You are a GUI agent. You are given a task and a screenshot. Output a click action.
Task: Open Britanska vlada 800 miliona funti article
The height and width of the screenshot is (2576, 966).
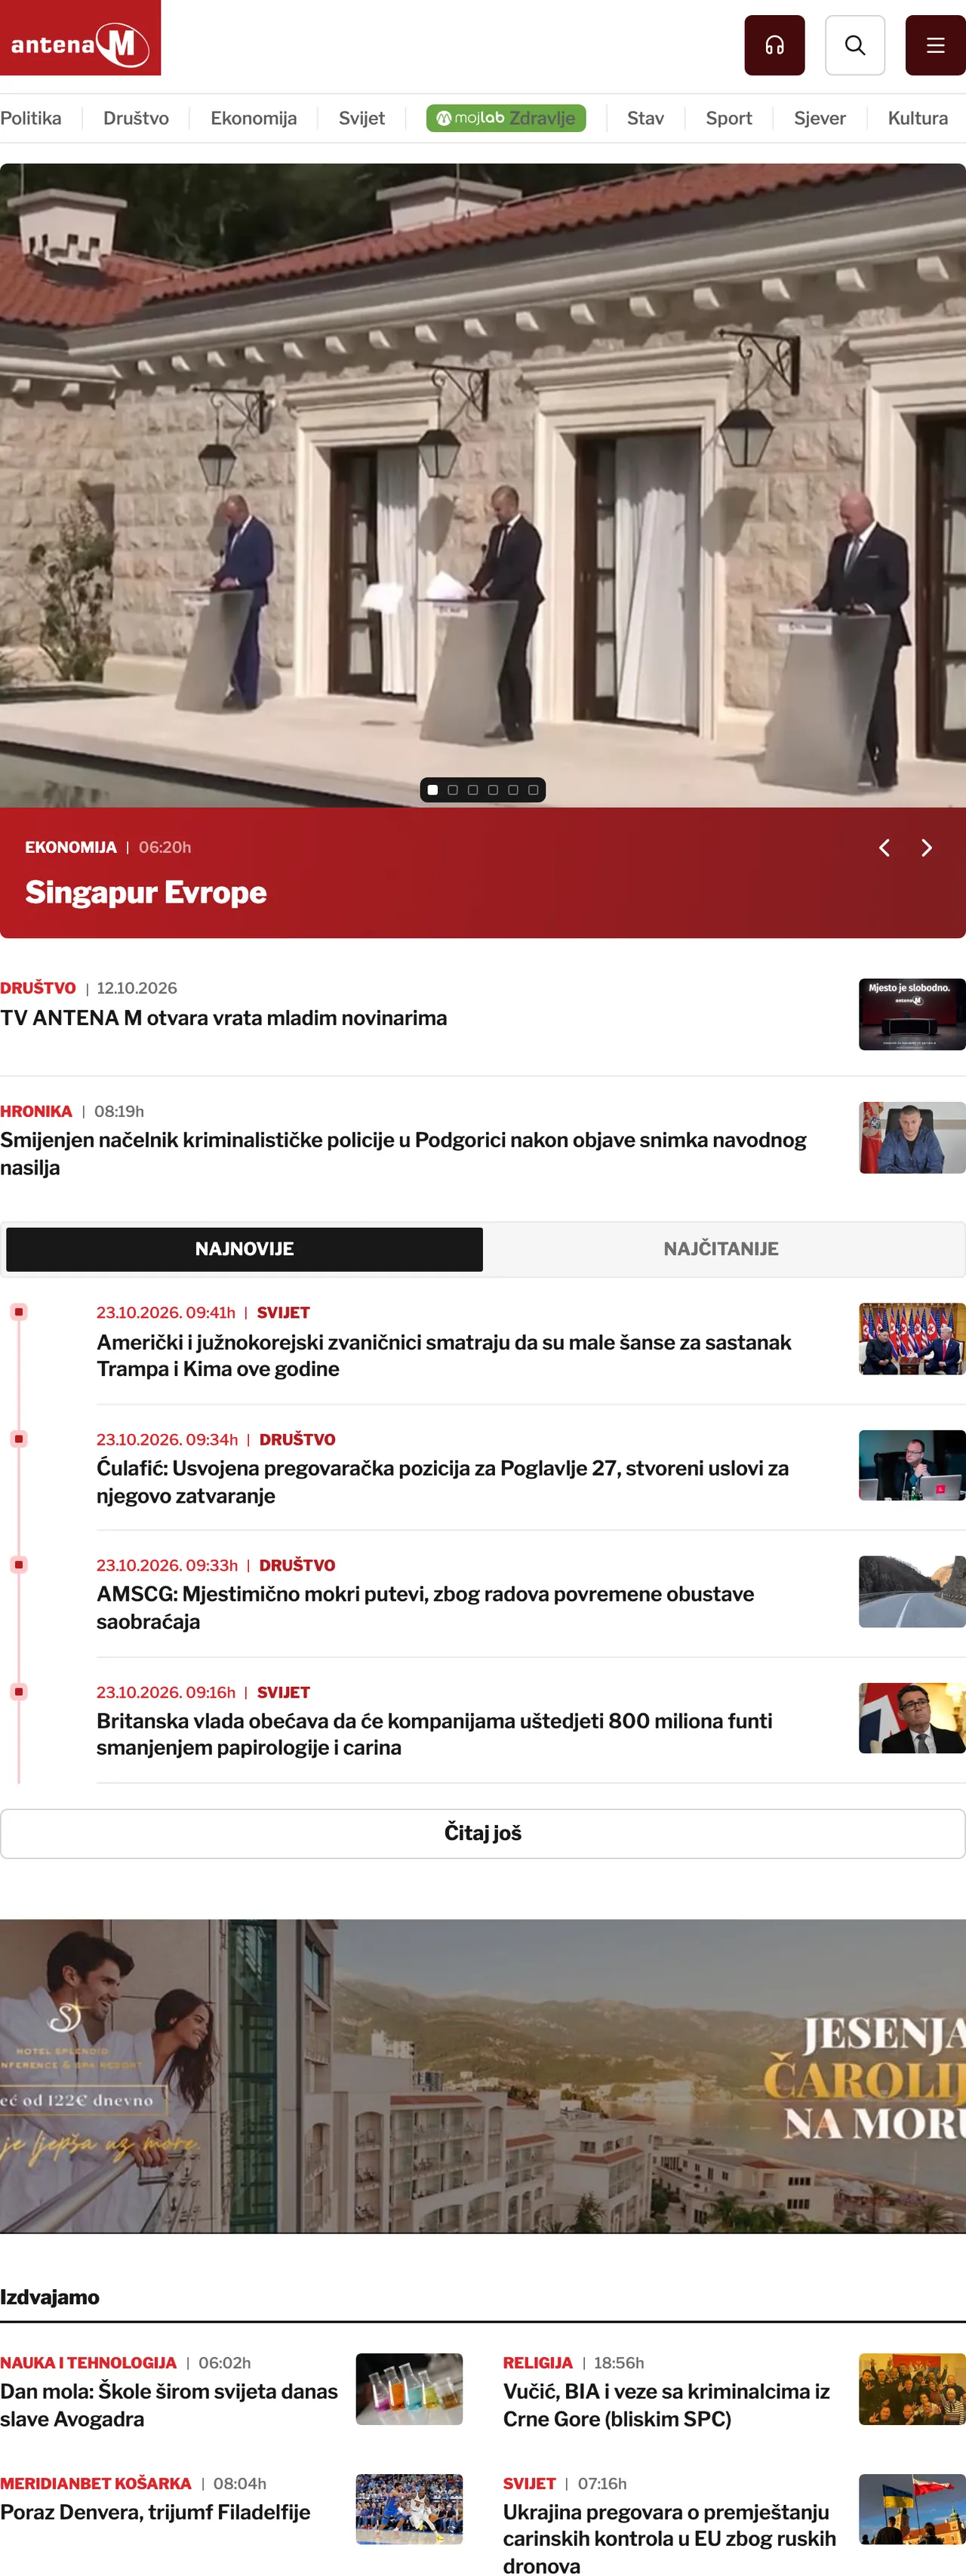click(x=434, y=1734)
